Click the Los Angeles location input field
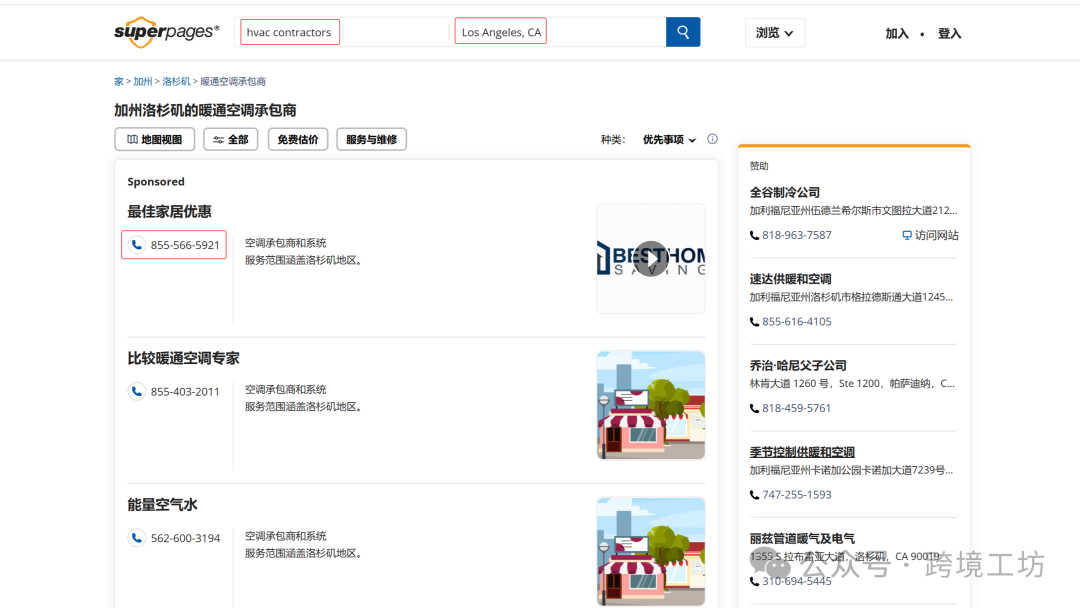Image resolution: width=1080 pixels, height=608 pixels. (x=500, y=31)
